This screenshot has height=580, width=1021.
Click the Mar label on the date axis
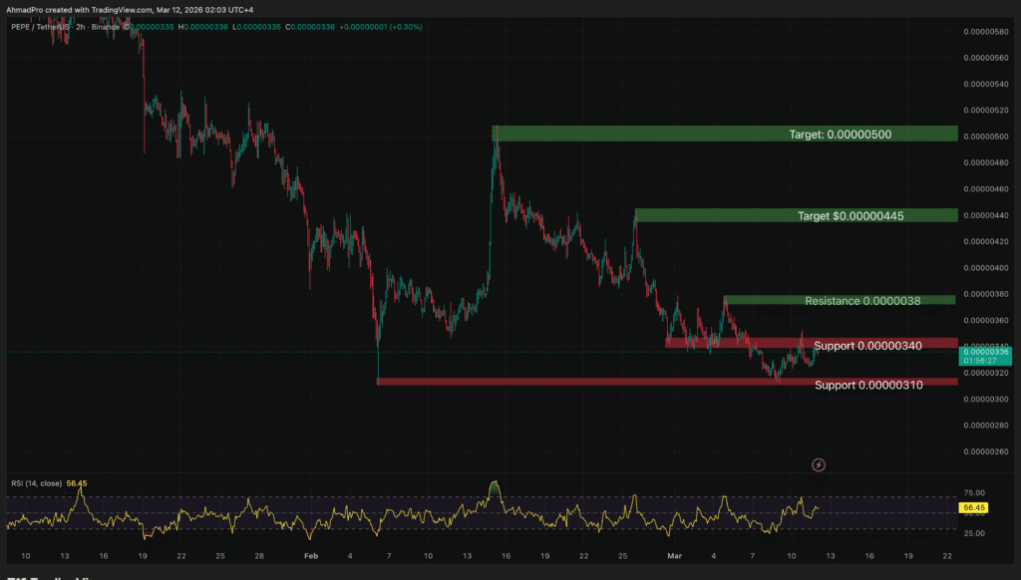(x=674, y=555)
